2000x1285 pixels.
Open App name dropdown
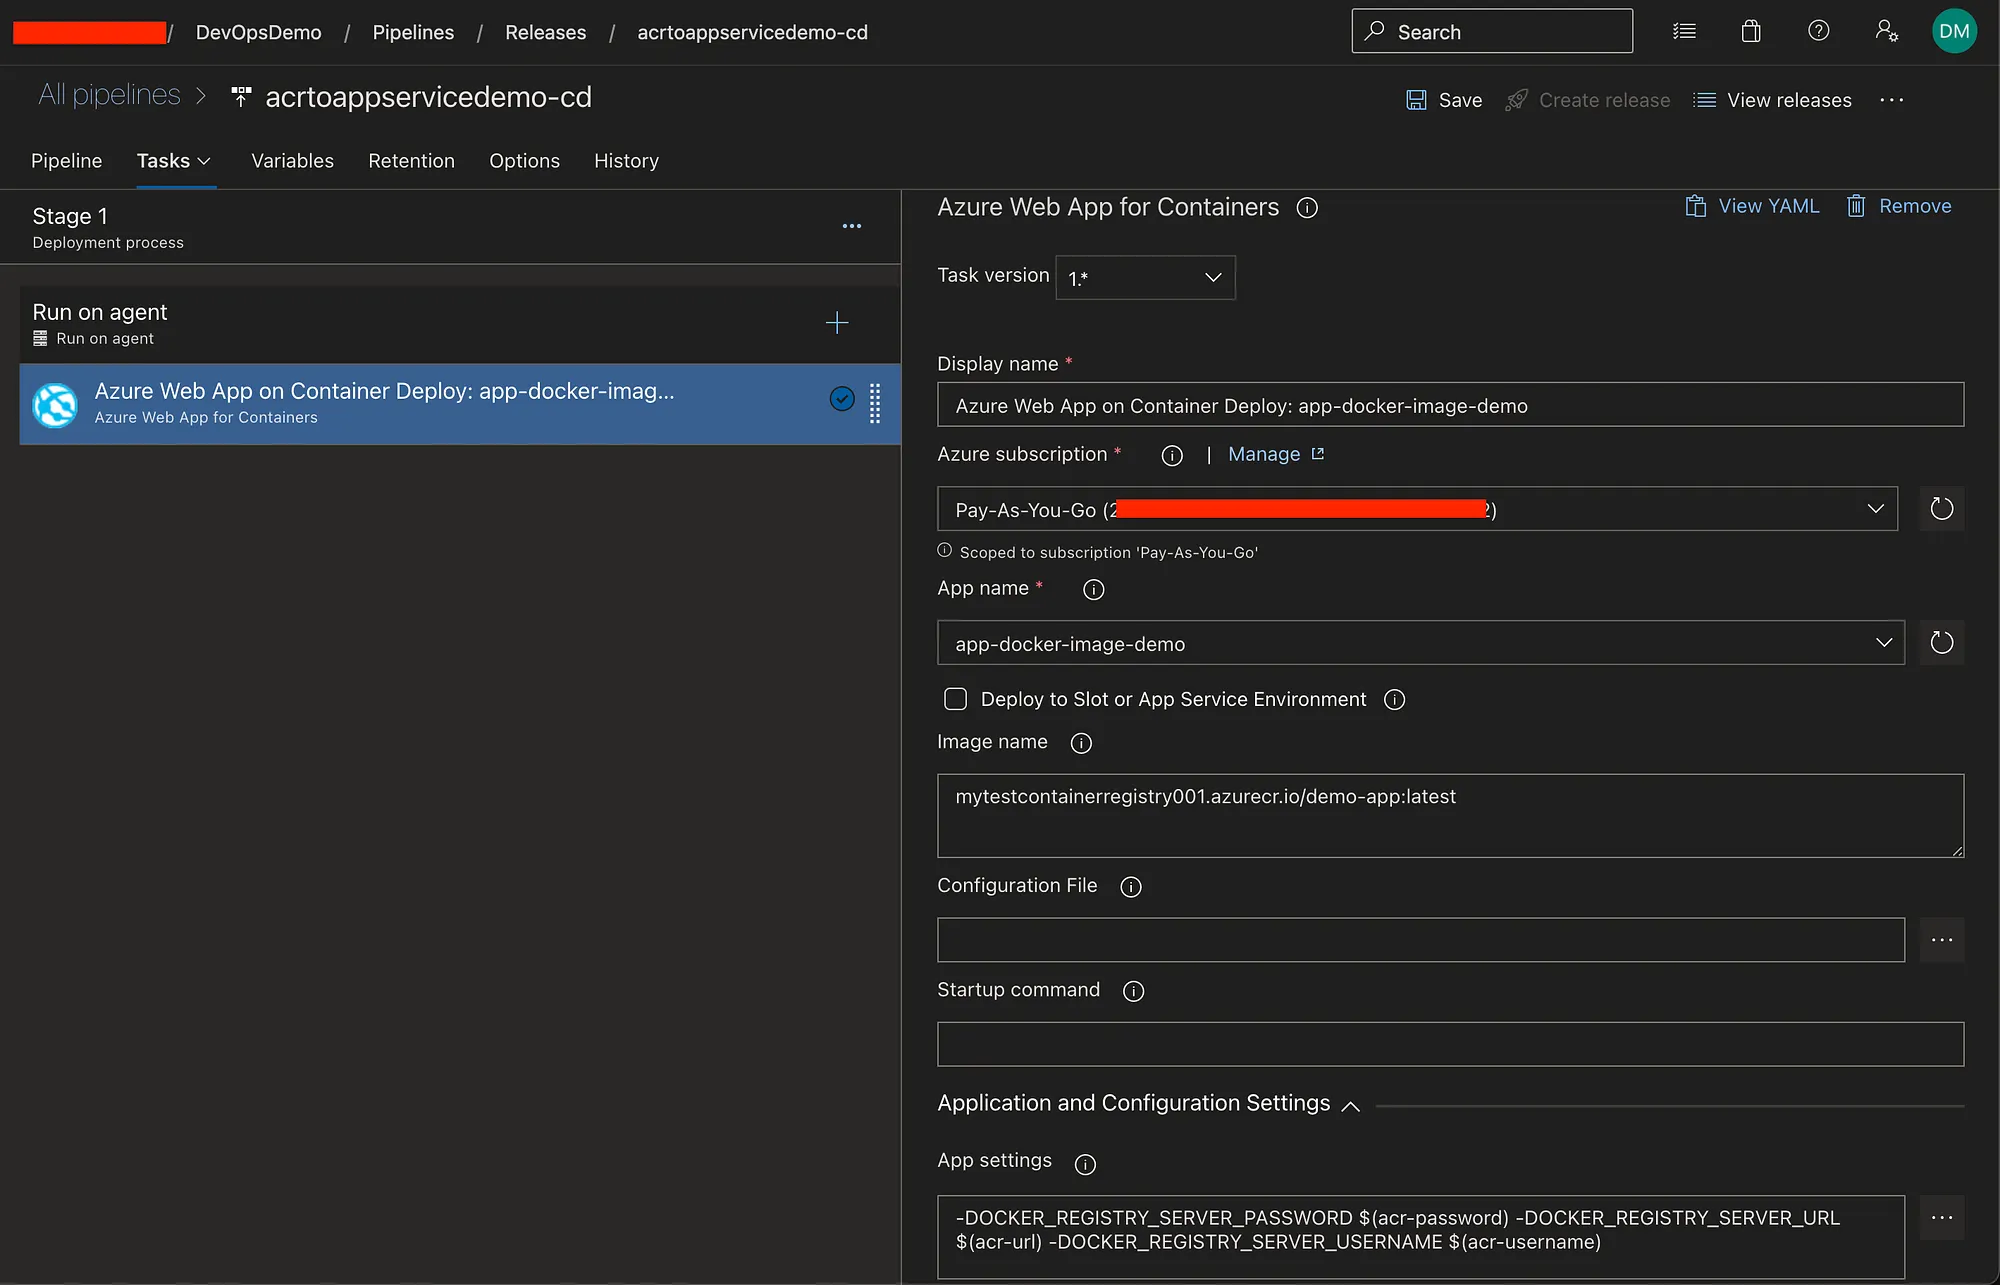click(x=1420, y=643)
